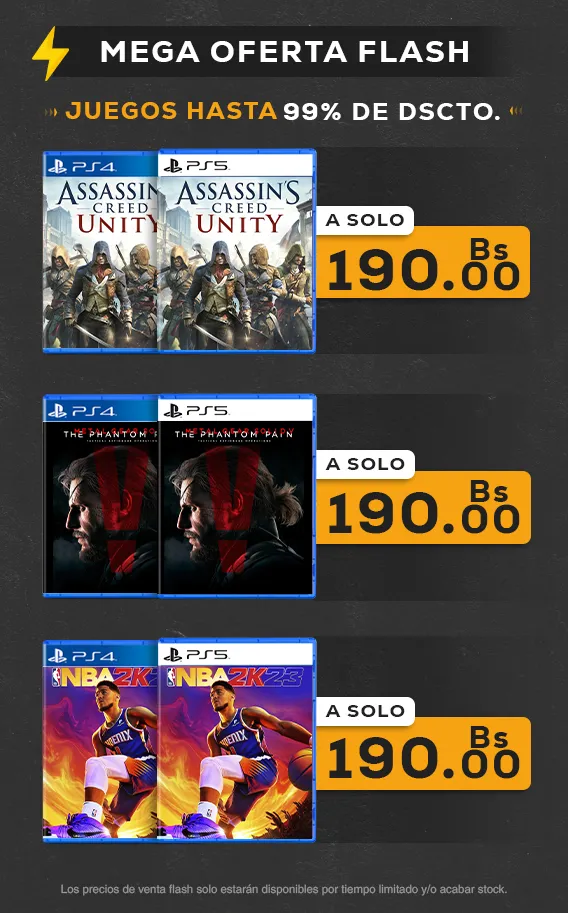The image size is (568, 913).
Task: Click the PS5 logo on The Phantom Pain
Action: [x=196, y=411]
